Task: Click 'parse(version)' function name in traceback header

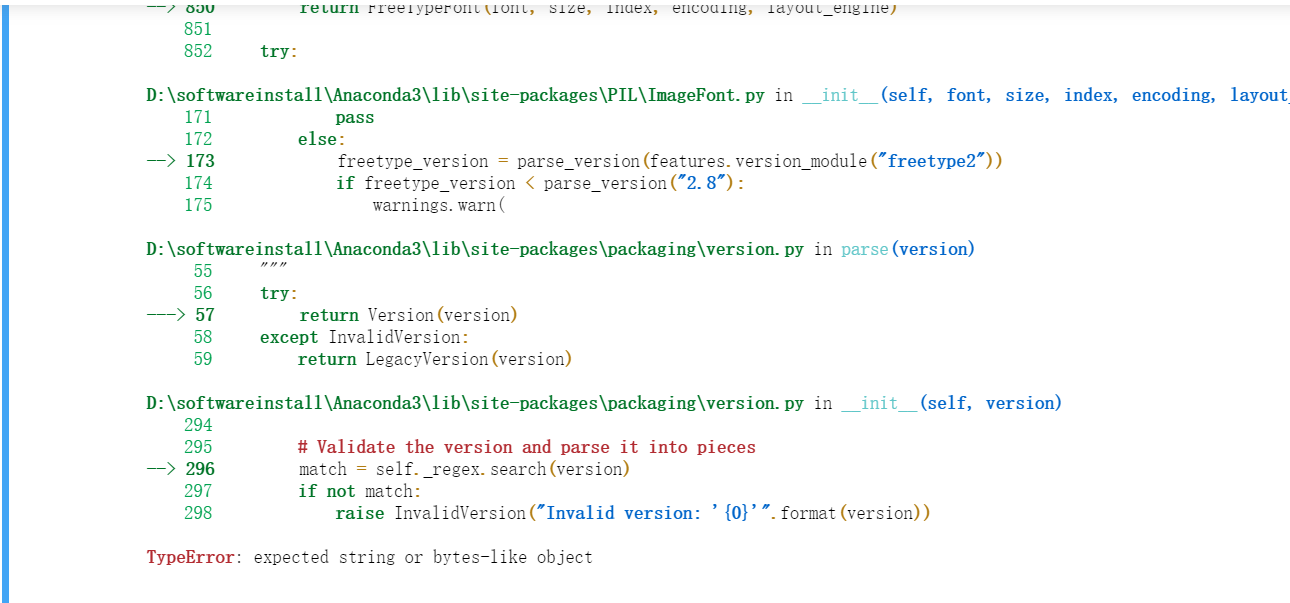Action: pyautogui.click(x=908, y=249)
